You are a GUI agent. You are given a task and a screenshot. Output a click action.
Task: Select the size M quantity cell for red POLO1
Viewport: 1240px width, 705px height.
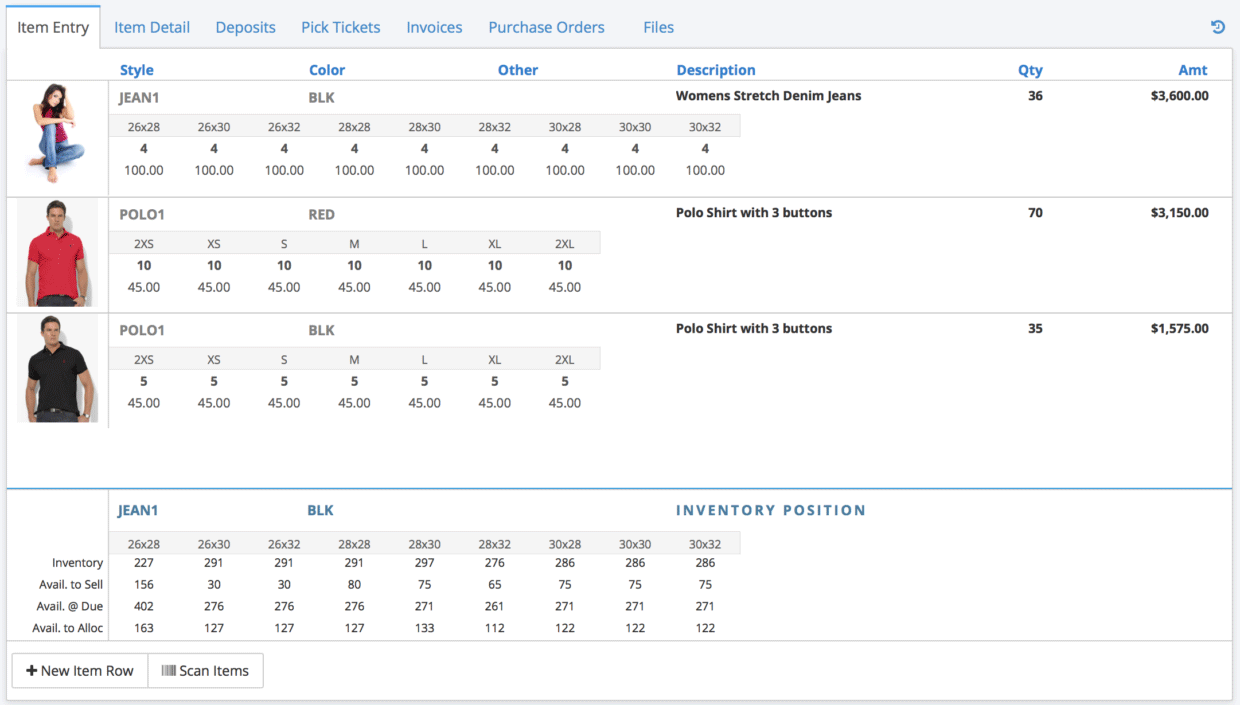pos(354,265)
